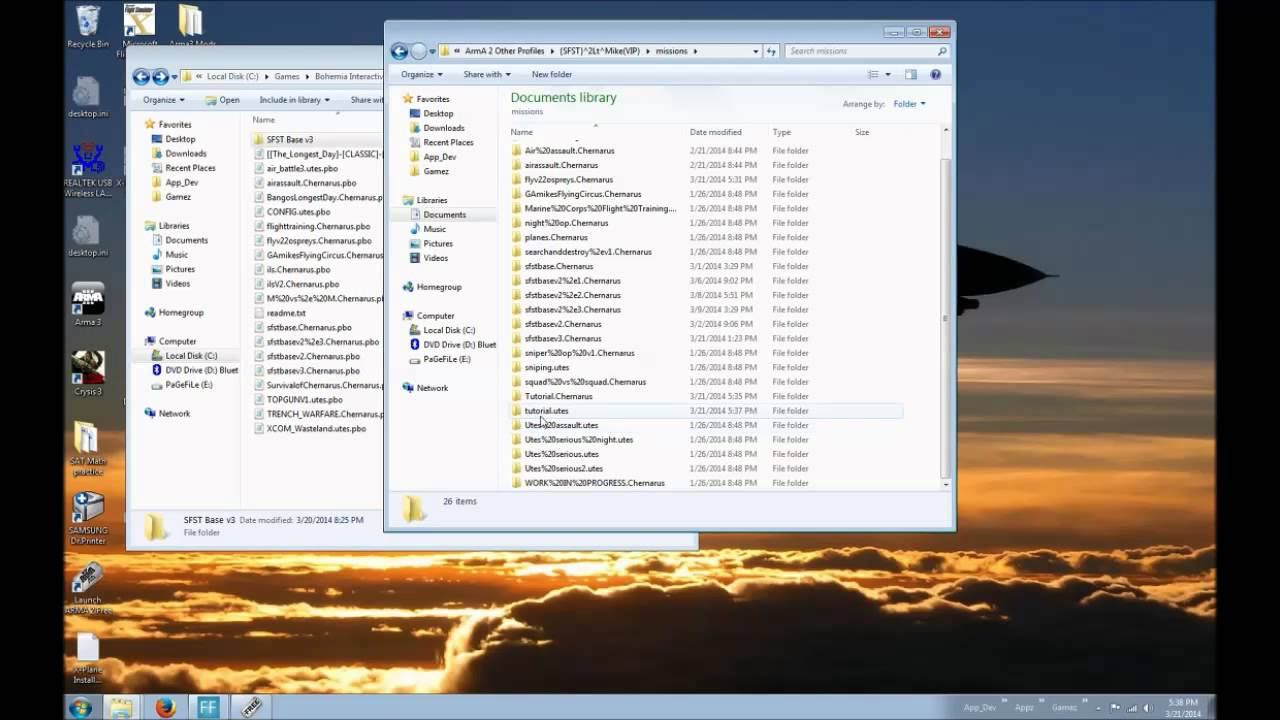
Task: Open Organize menu in Bohemia Interactive window
Action: click(x=163, y=100)
